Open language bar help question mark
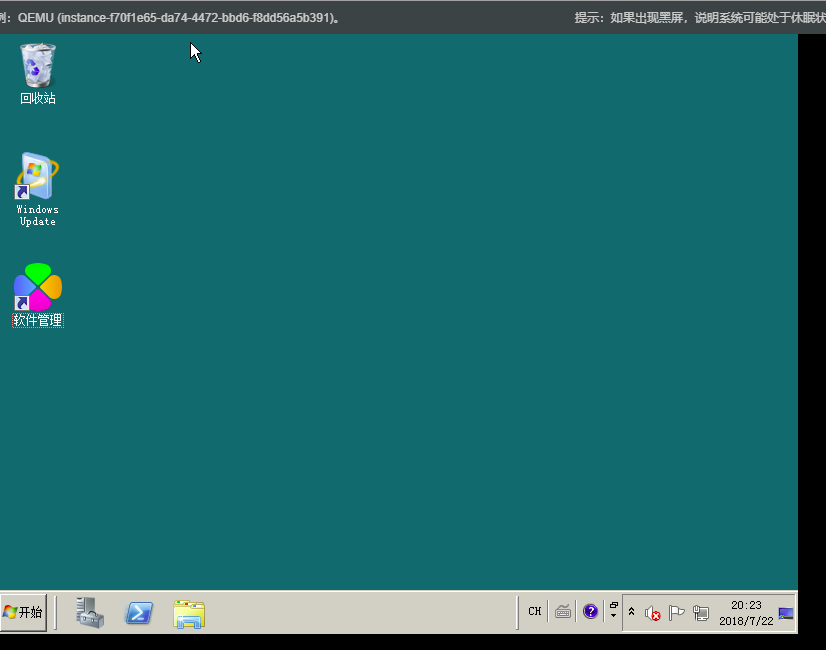The height and width of the screenshot is (650, 826). pyautogui.click(x=590, y=611)
